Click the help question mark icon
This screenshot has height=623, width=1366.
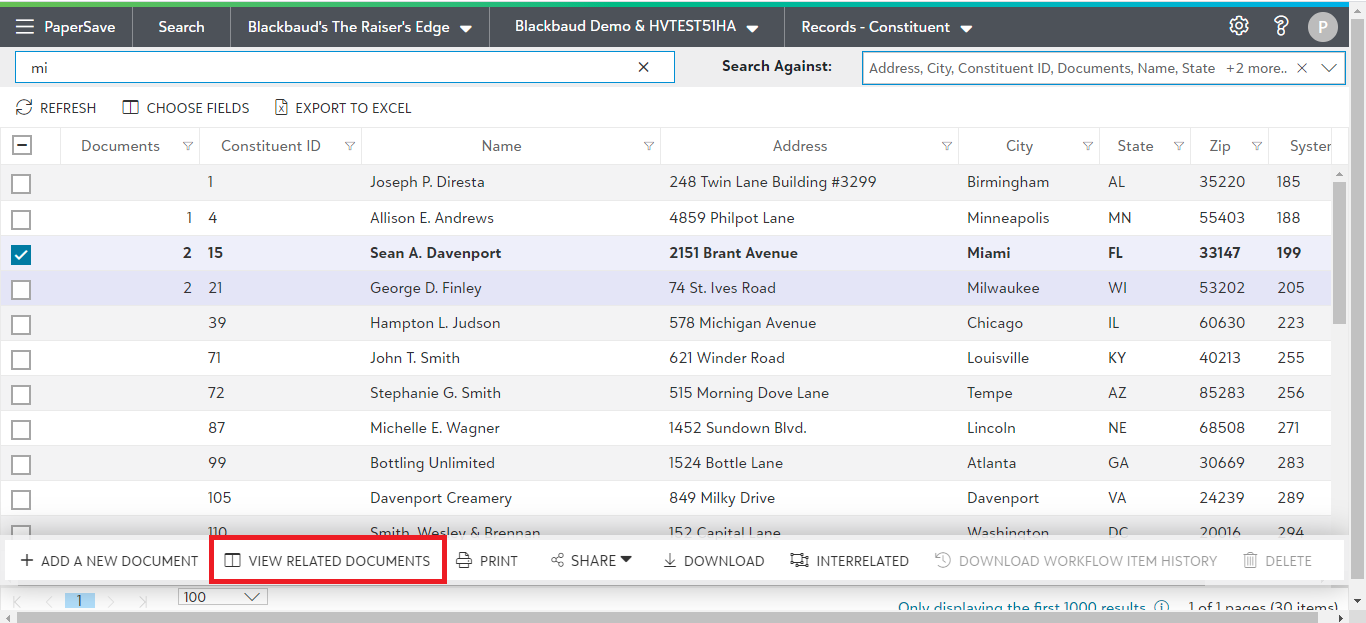1281,26
